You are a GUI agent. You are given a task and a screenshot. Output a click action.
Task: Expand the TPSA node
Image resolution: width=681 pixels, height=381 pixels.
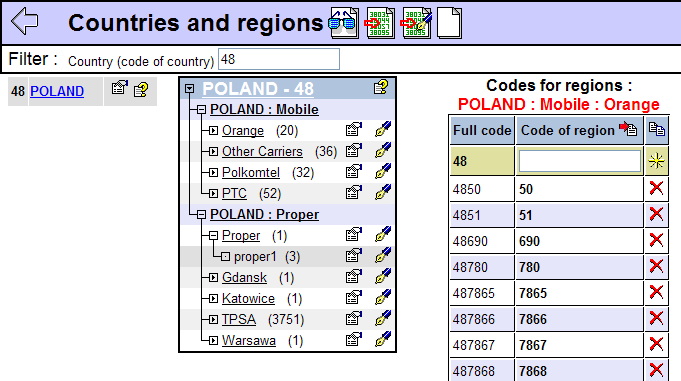[x=213, y=319]
